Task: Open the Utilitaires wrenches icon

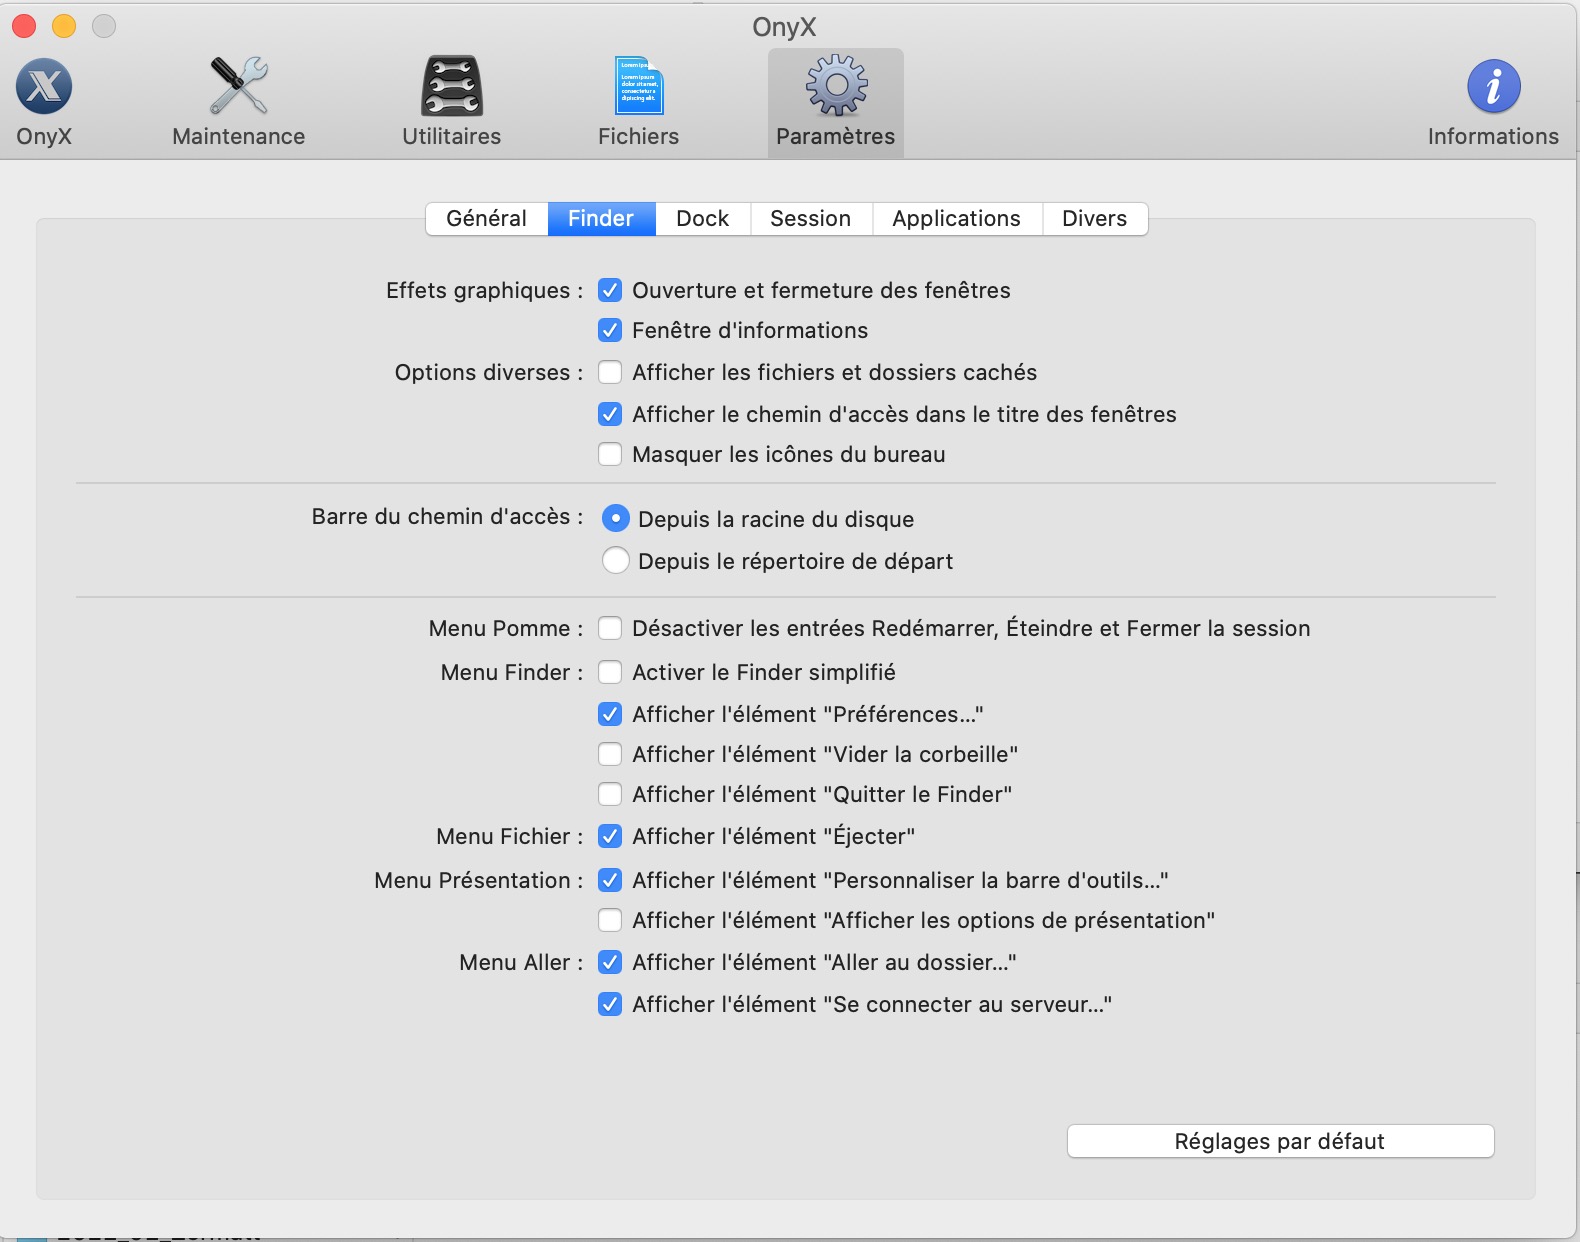Action: pos(452,87)
